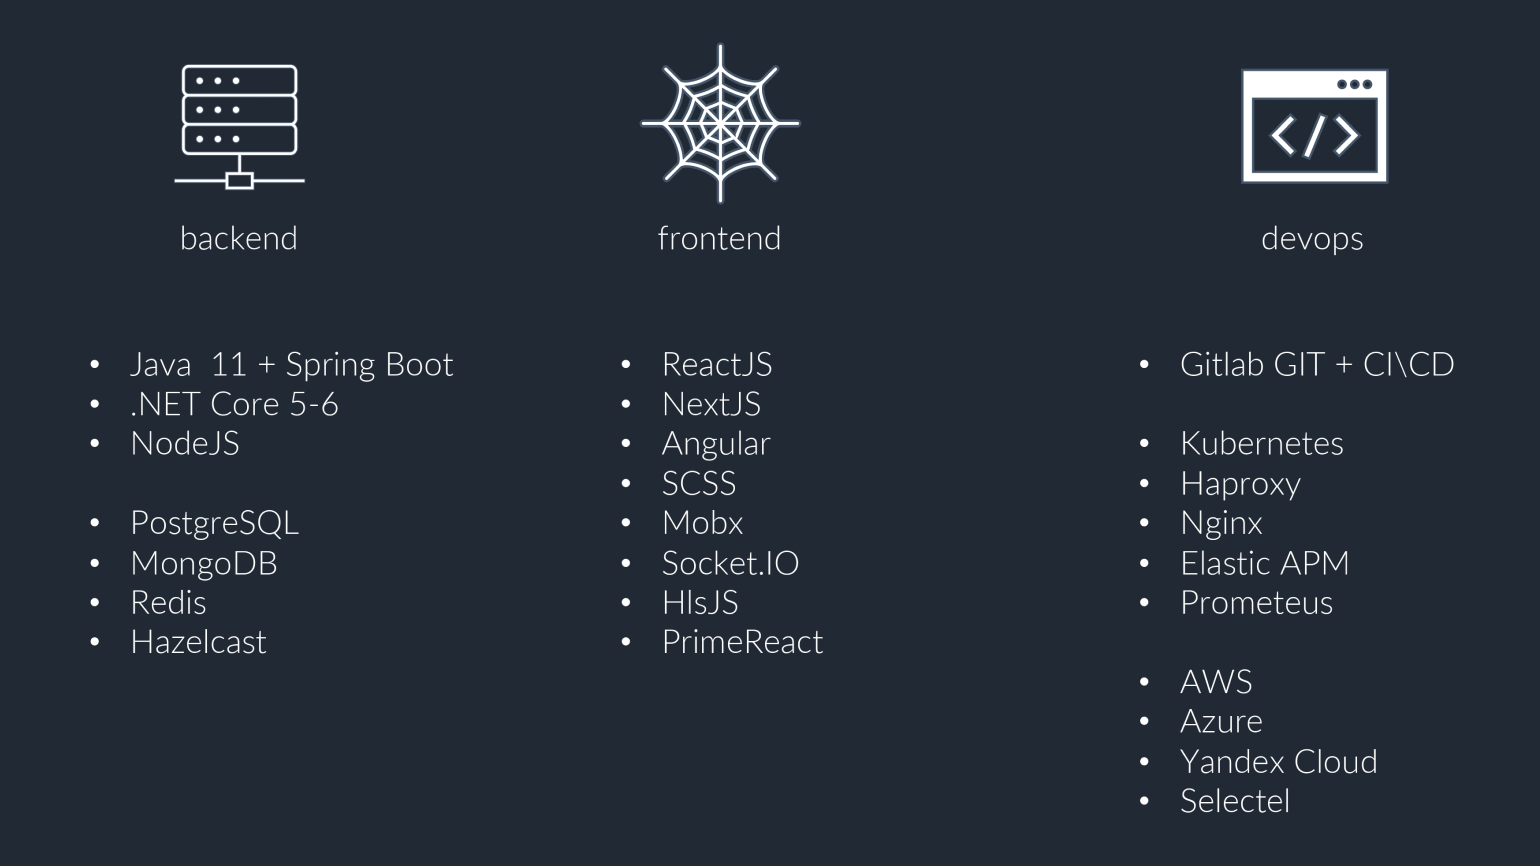This screenshot has height=866, width=1540.
Task: Click the Elastic APM item
Action: pos(1265,563)
